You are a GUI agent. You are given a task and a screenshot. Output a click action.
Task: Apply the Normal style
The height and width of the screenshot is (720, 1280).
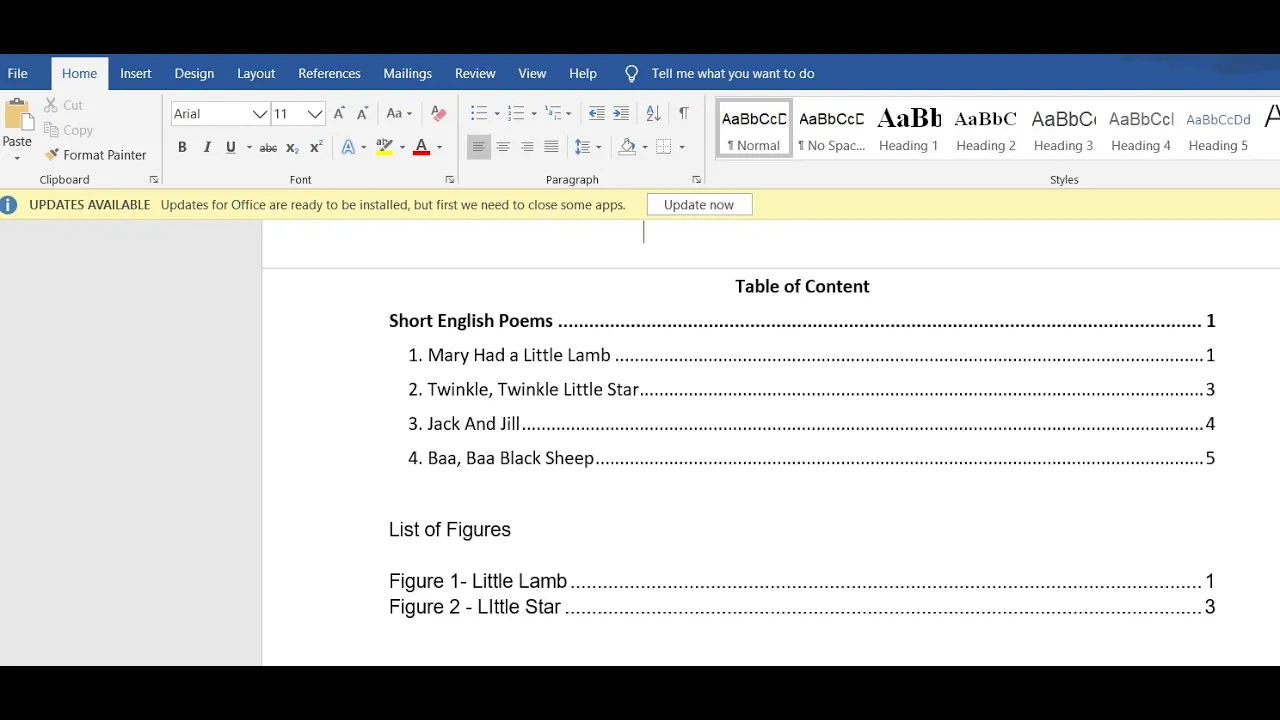click(754, 127)
